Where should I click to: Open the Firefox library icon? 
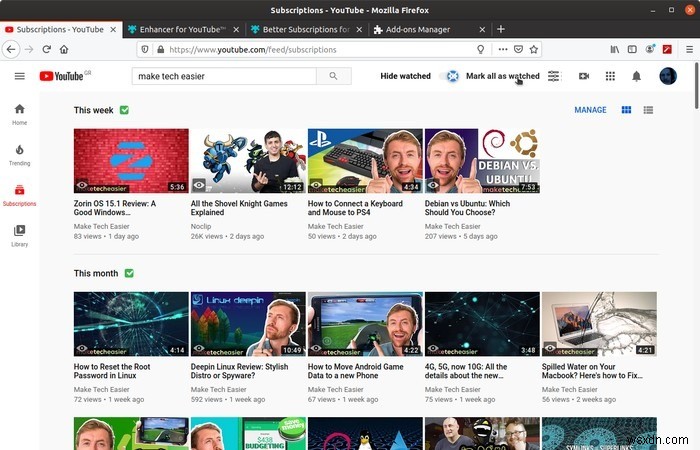pyautogui.click(x=615, y=50)
